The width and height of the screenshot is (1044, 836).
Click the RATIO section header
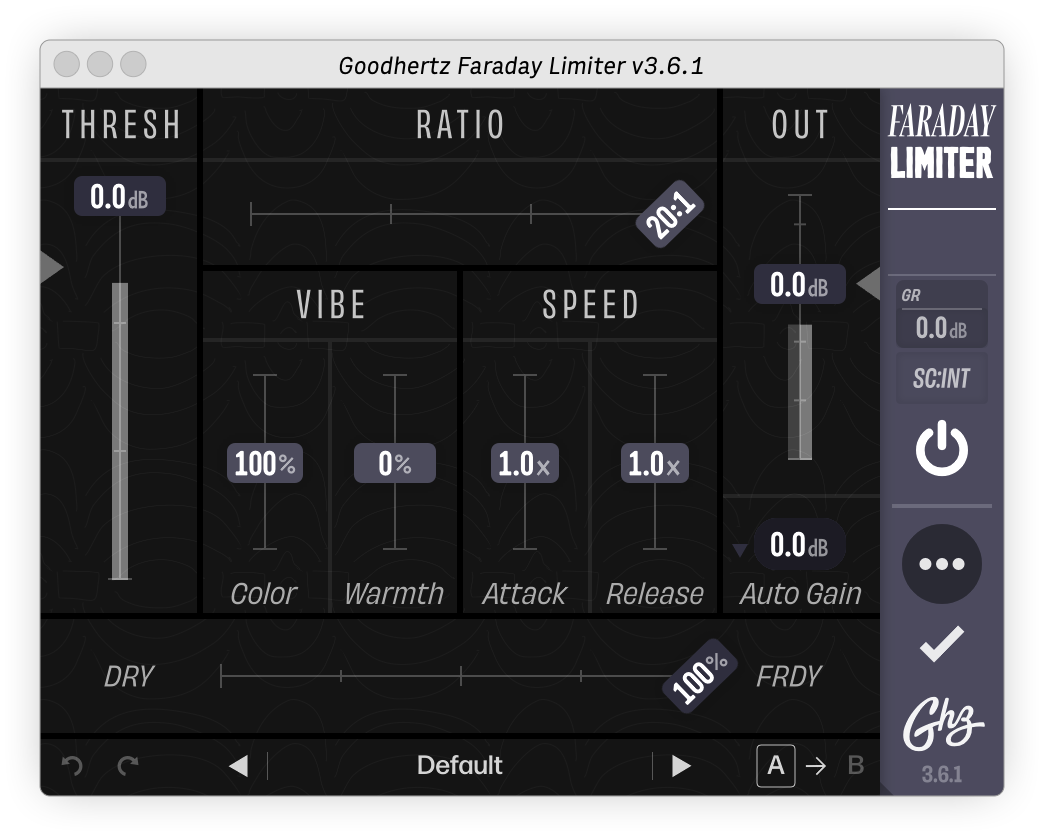click(460, 124)
